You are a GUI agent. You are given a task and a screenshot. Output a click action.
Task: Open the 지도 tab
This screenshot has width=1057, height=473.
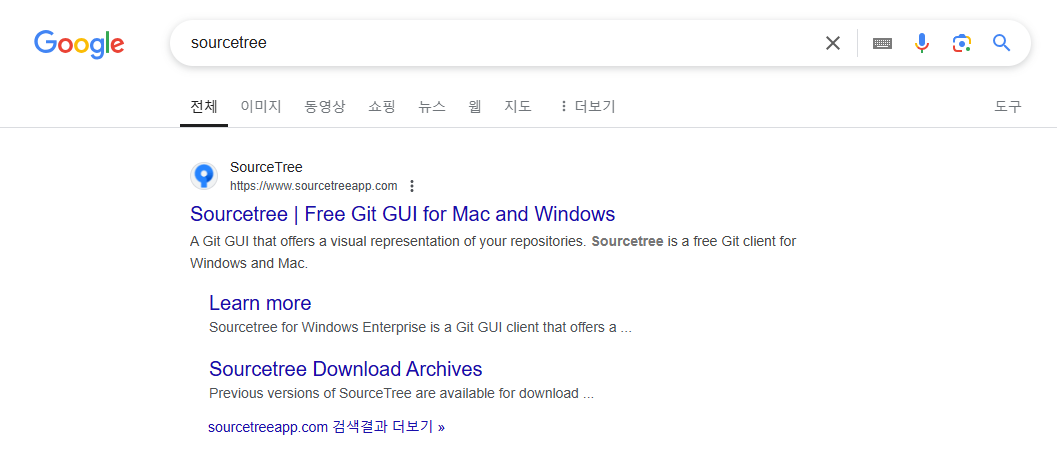518,106
